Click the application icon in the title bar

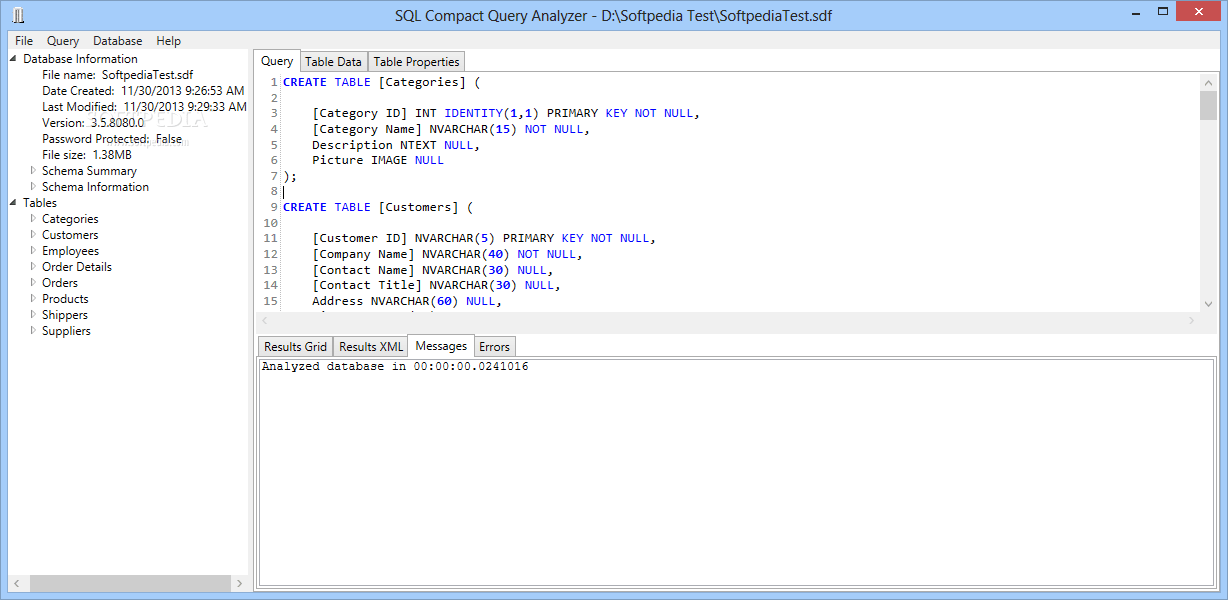click(18, 16)
